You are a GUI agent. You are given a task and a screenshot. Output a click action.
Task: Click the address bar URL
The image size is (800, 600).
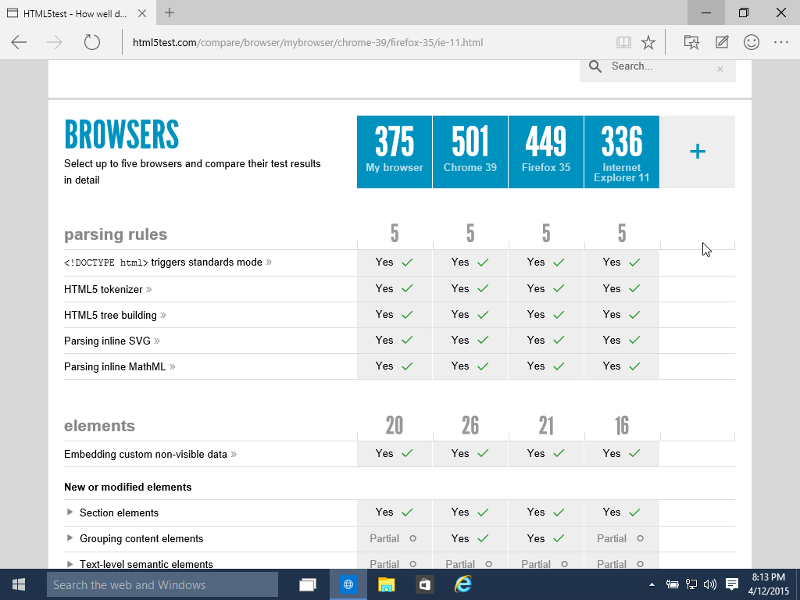(x=308, y=42)
